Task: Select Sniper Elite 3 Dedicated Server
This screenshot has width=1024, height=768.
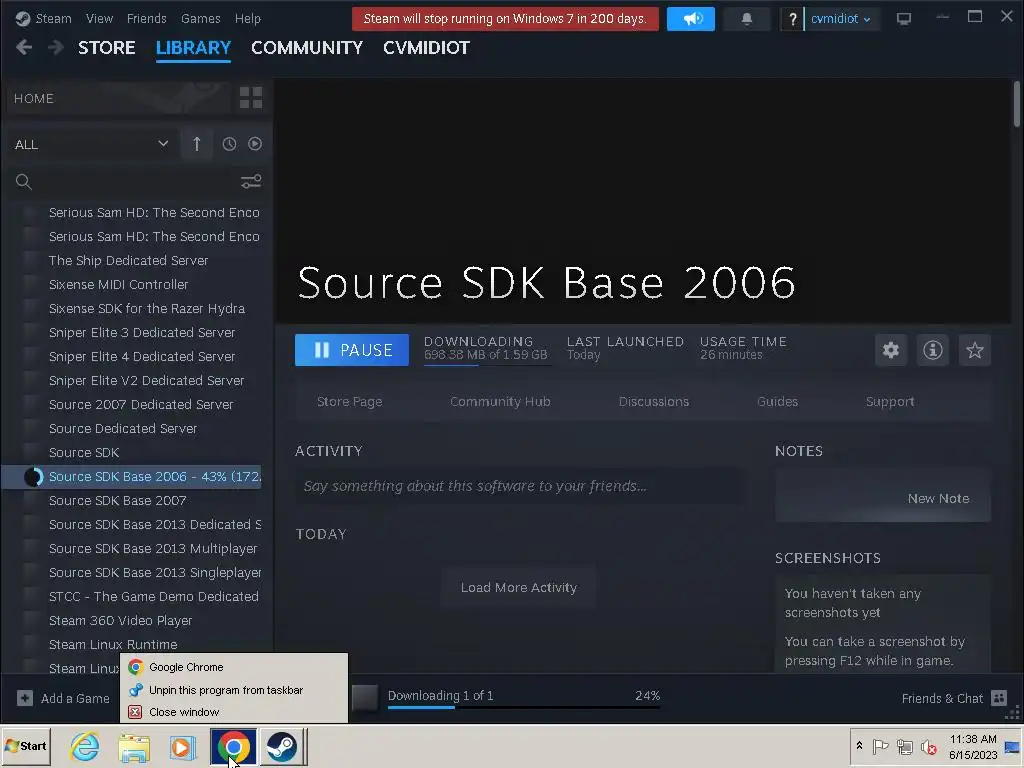Action: 142,332
